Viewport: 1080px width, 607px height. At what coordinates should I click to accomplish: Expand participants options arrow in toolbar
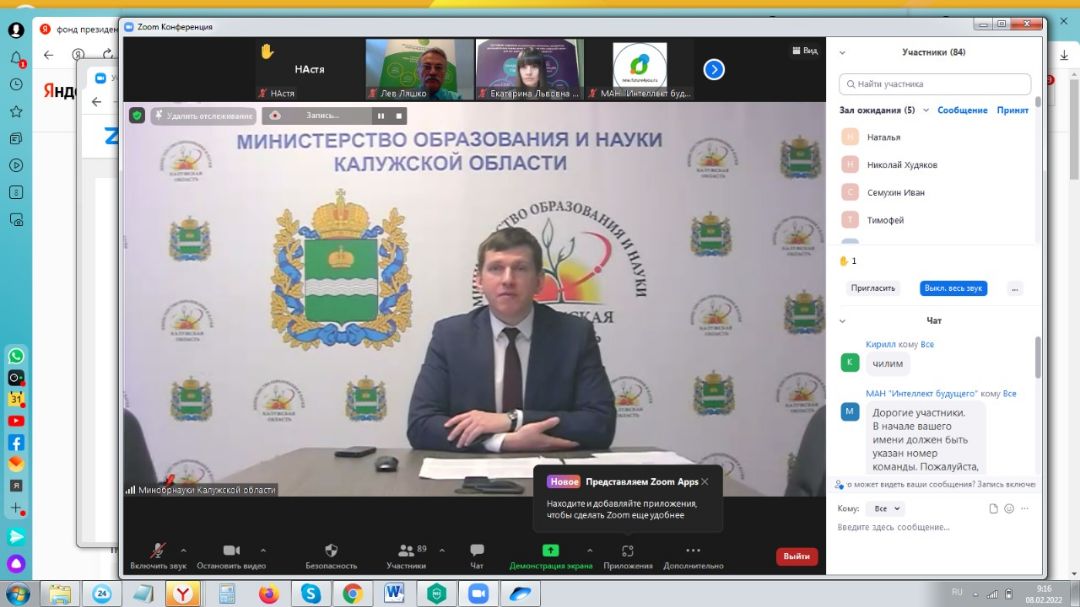pos(442,550)
